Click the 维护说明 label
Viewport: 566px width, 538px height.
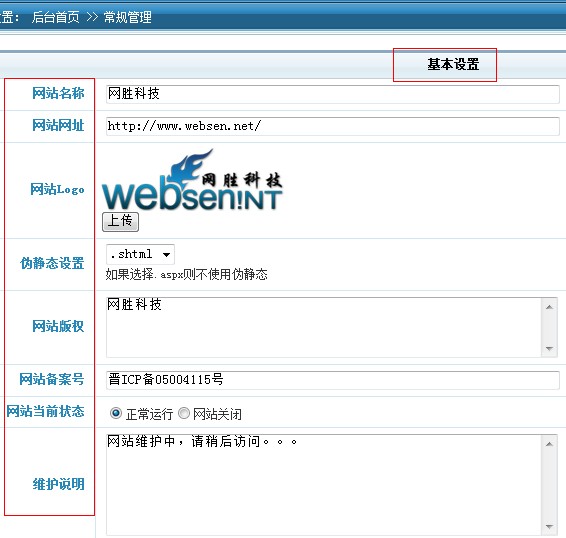pos(58,484)
